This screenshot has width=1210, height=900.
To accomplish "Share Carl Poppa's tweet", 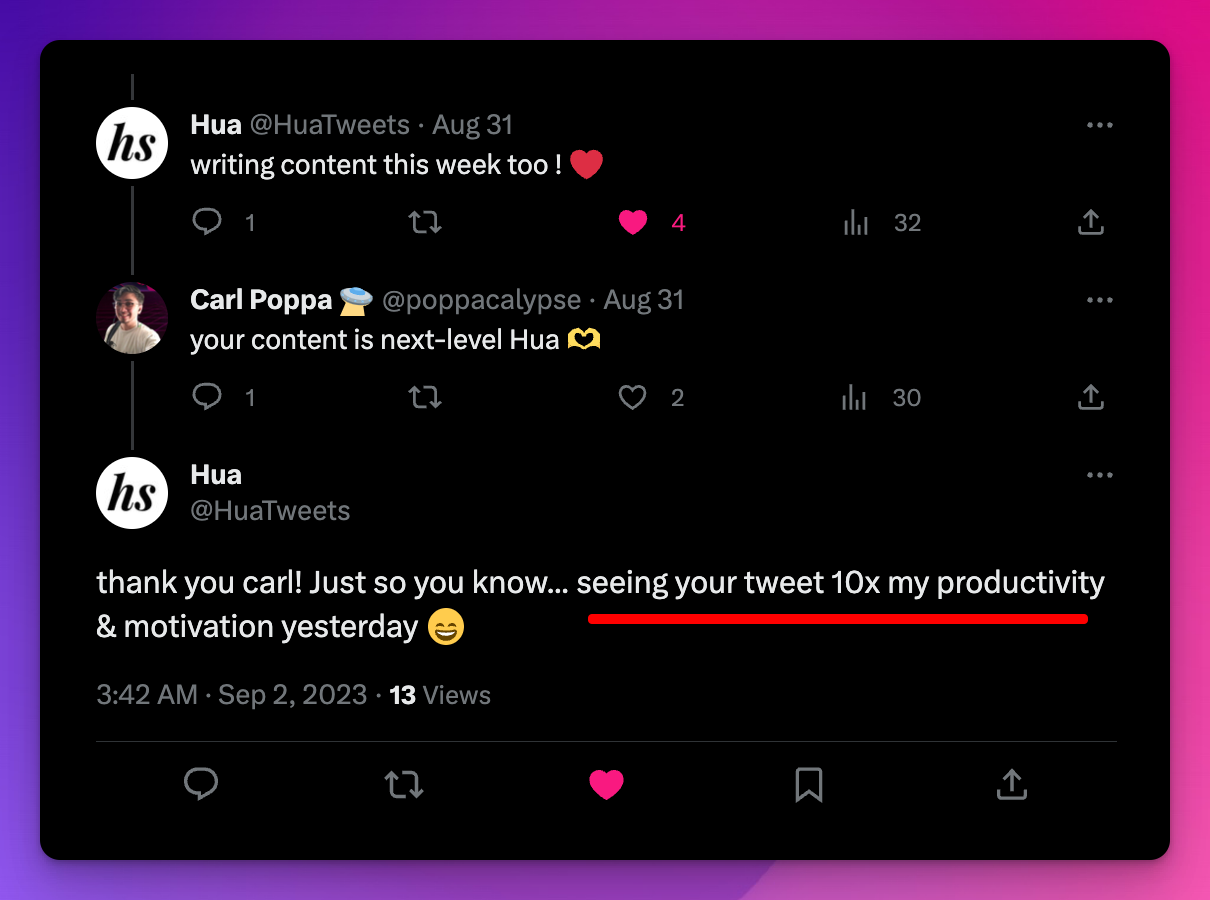I will point(1091,397).
